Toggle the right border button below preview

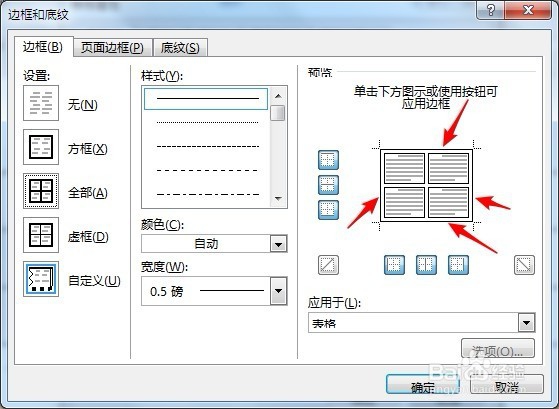click(458, 265)
